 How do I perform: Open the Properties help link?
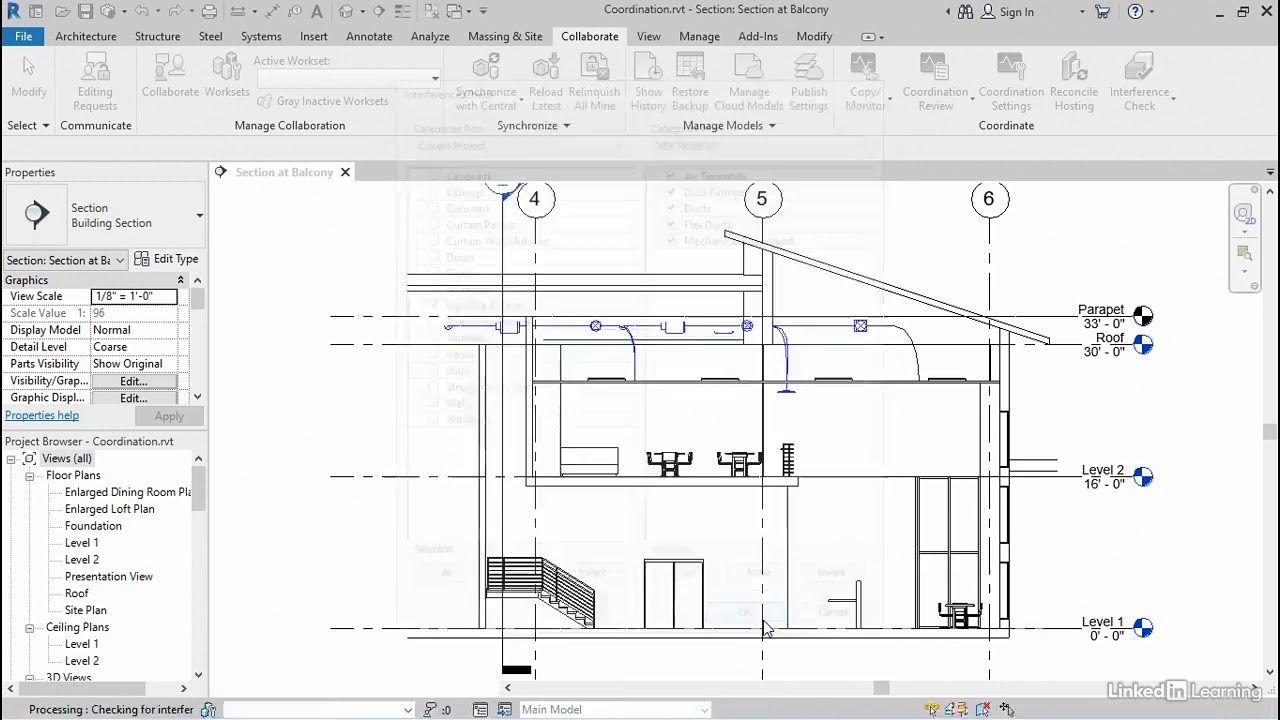42,416
